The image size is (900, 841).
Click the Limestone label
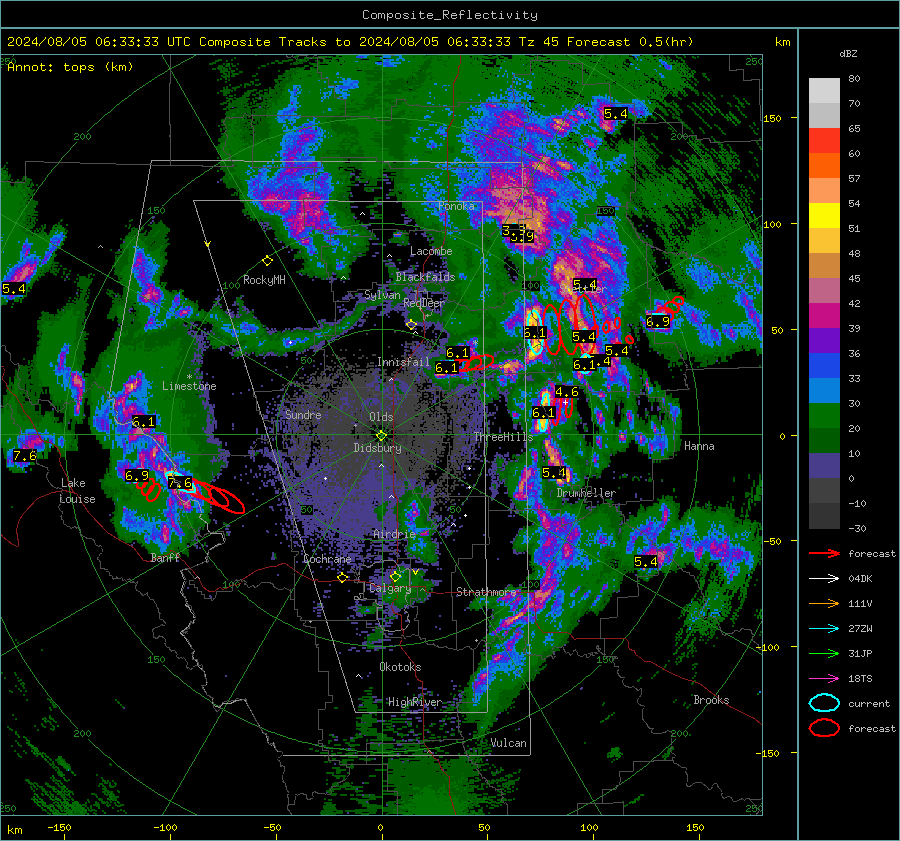click(189, 386)
